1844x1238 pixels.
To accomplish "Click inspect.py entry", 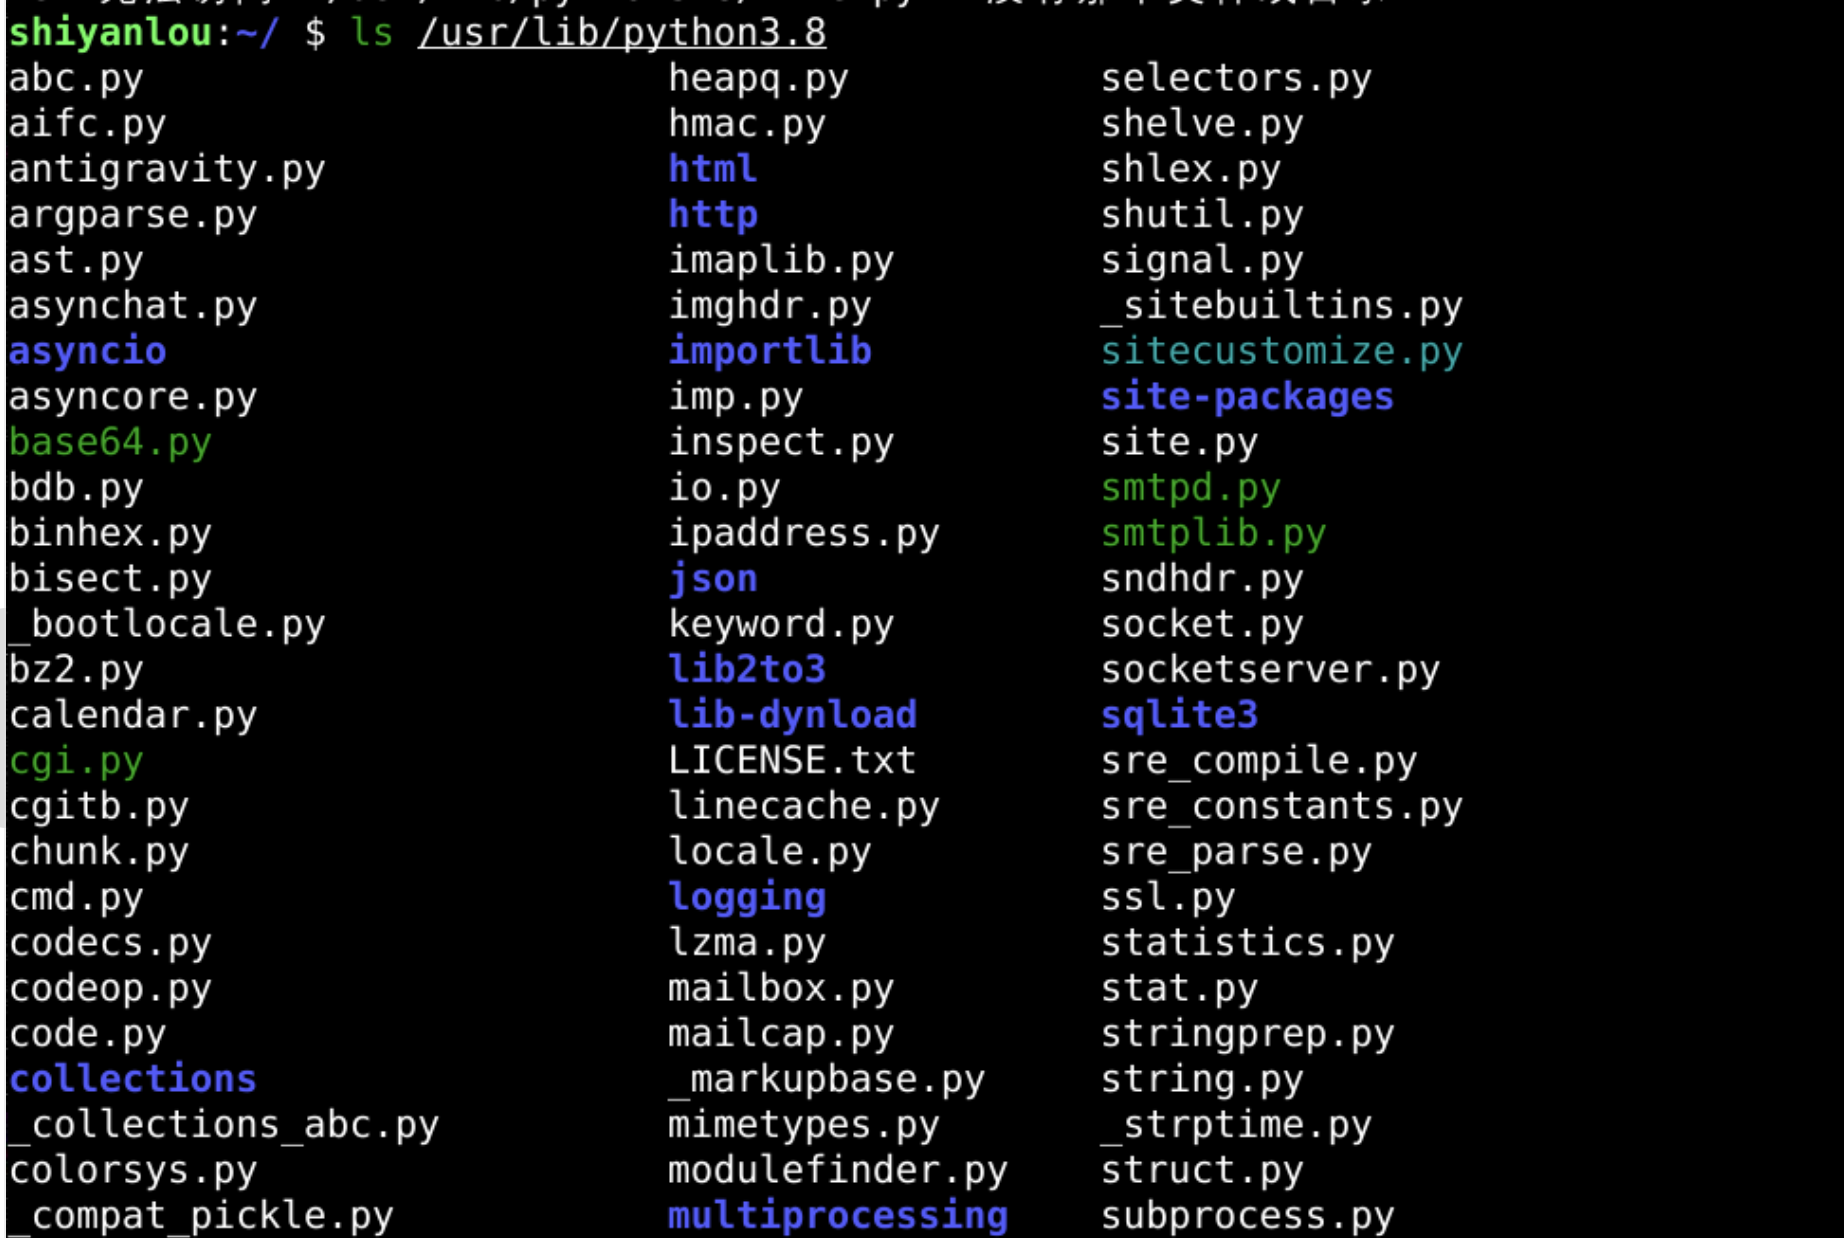I will [x=781, y=442].
